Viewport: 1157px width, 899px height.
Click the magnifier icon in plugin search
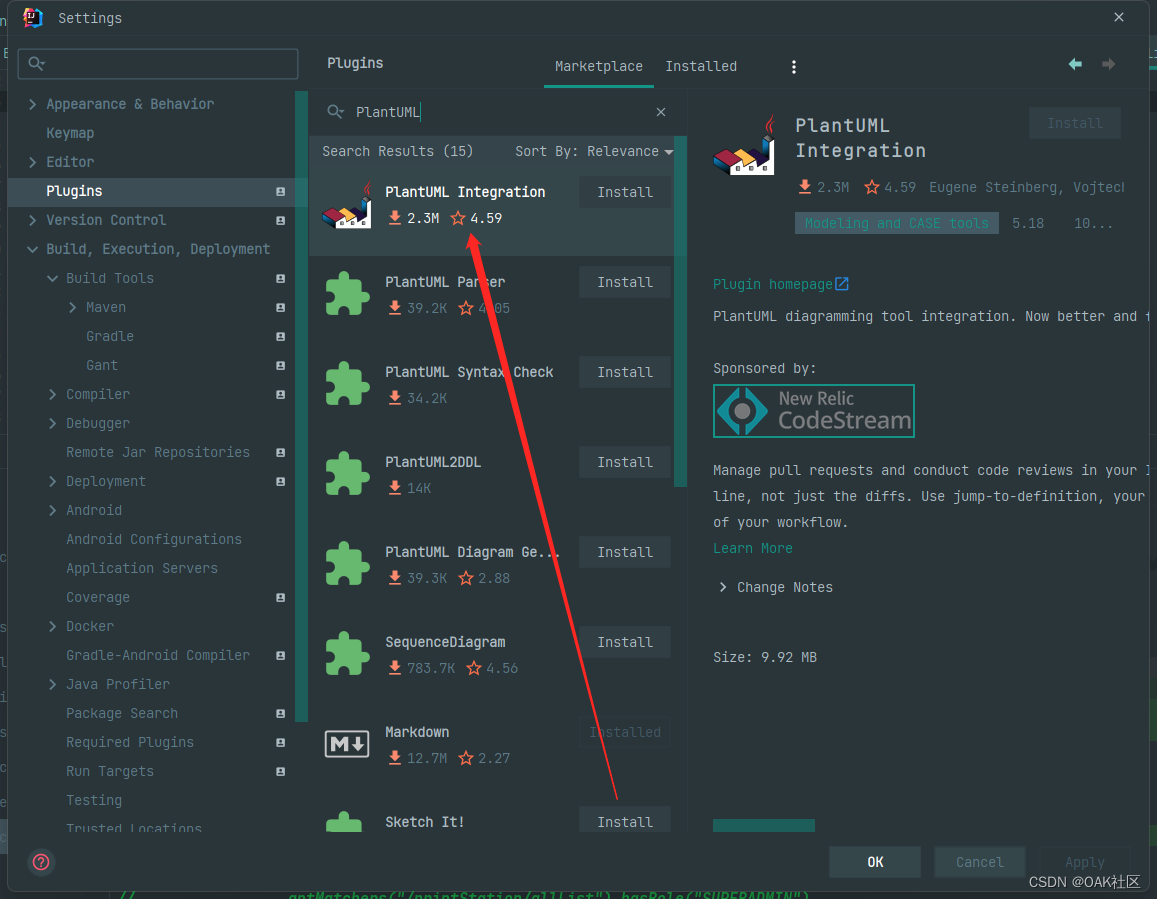(335, 111)
